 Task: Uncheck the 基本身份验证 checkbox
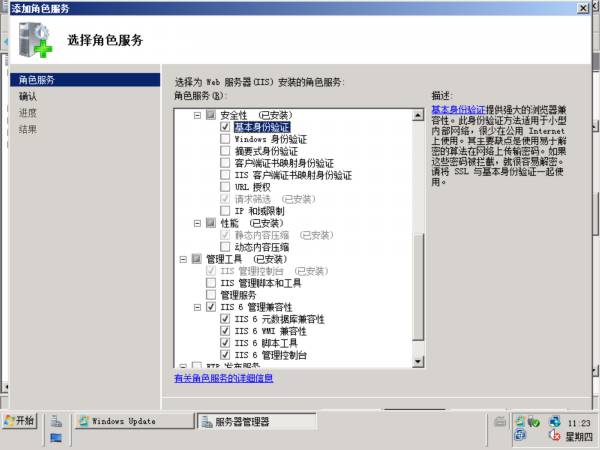225,127
